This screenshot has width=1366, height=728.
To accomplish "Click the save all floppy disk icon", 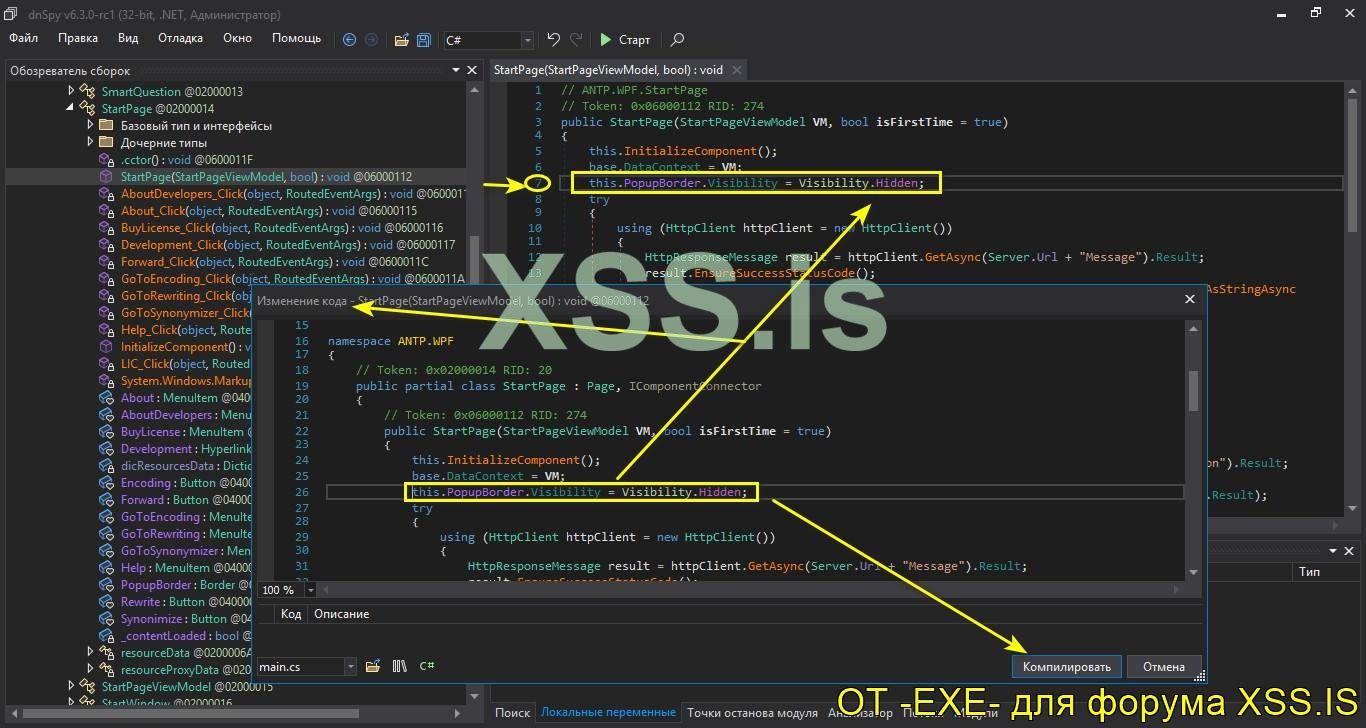I will point(424,40).
